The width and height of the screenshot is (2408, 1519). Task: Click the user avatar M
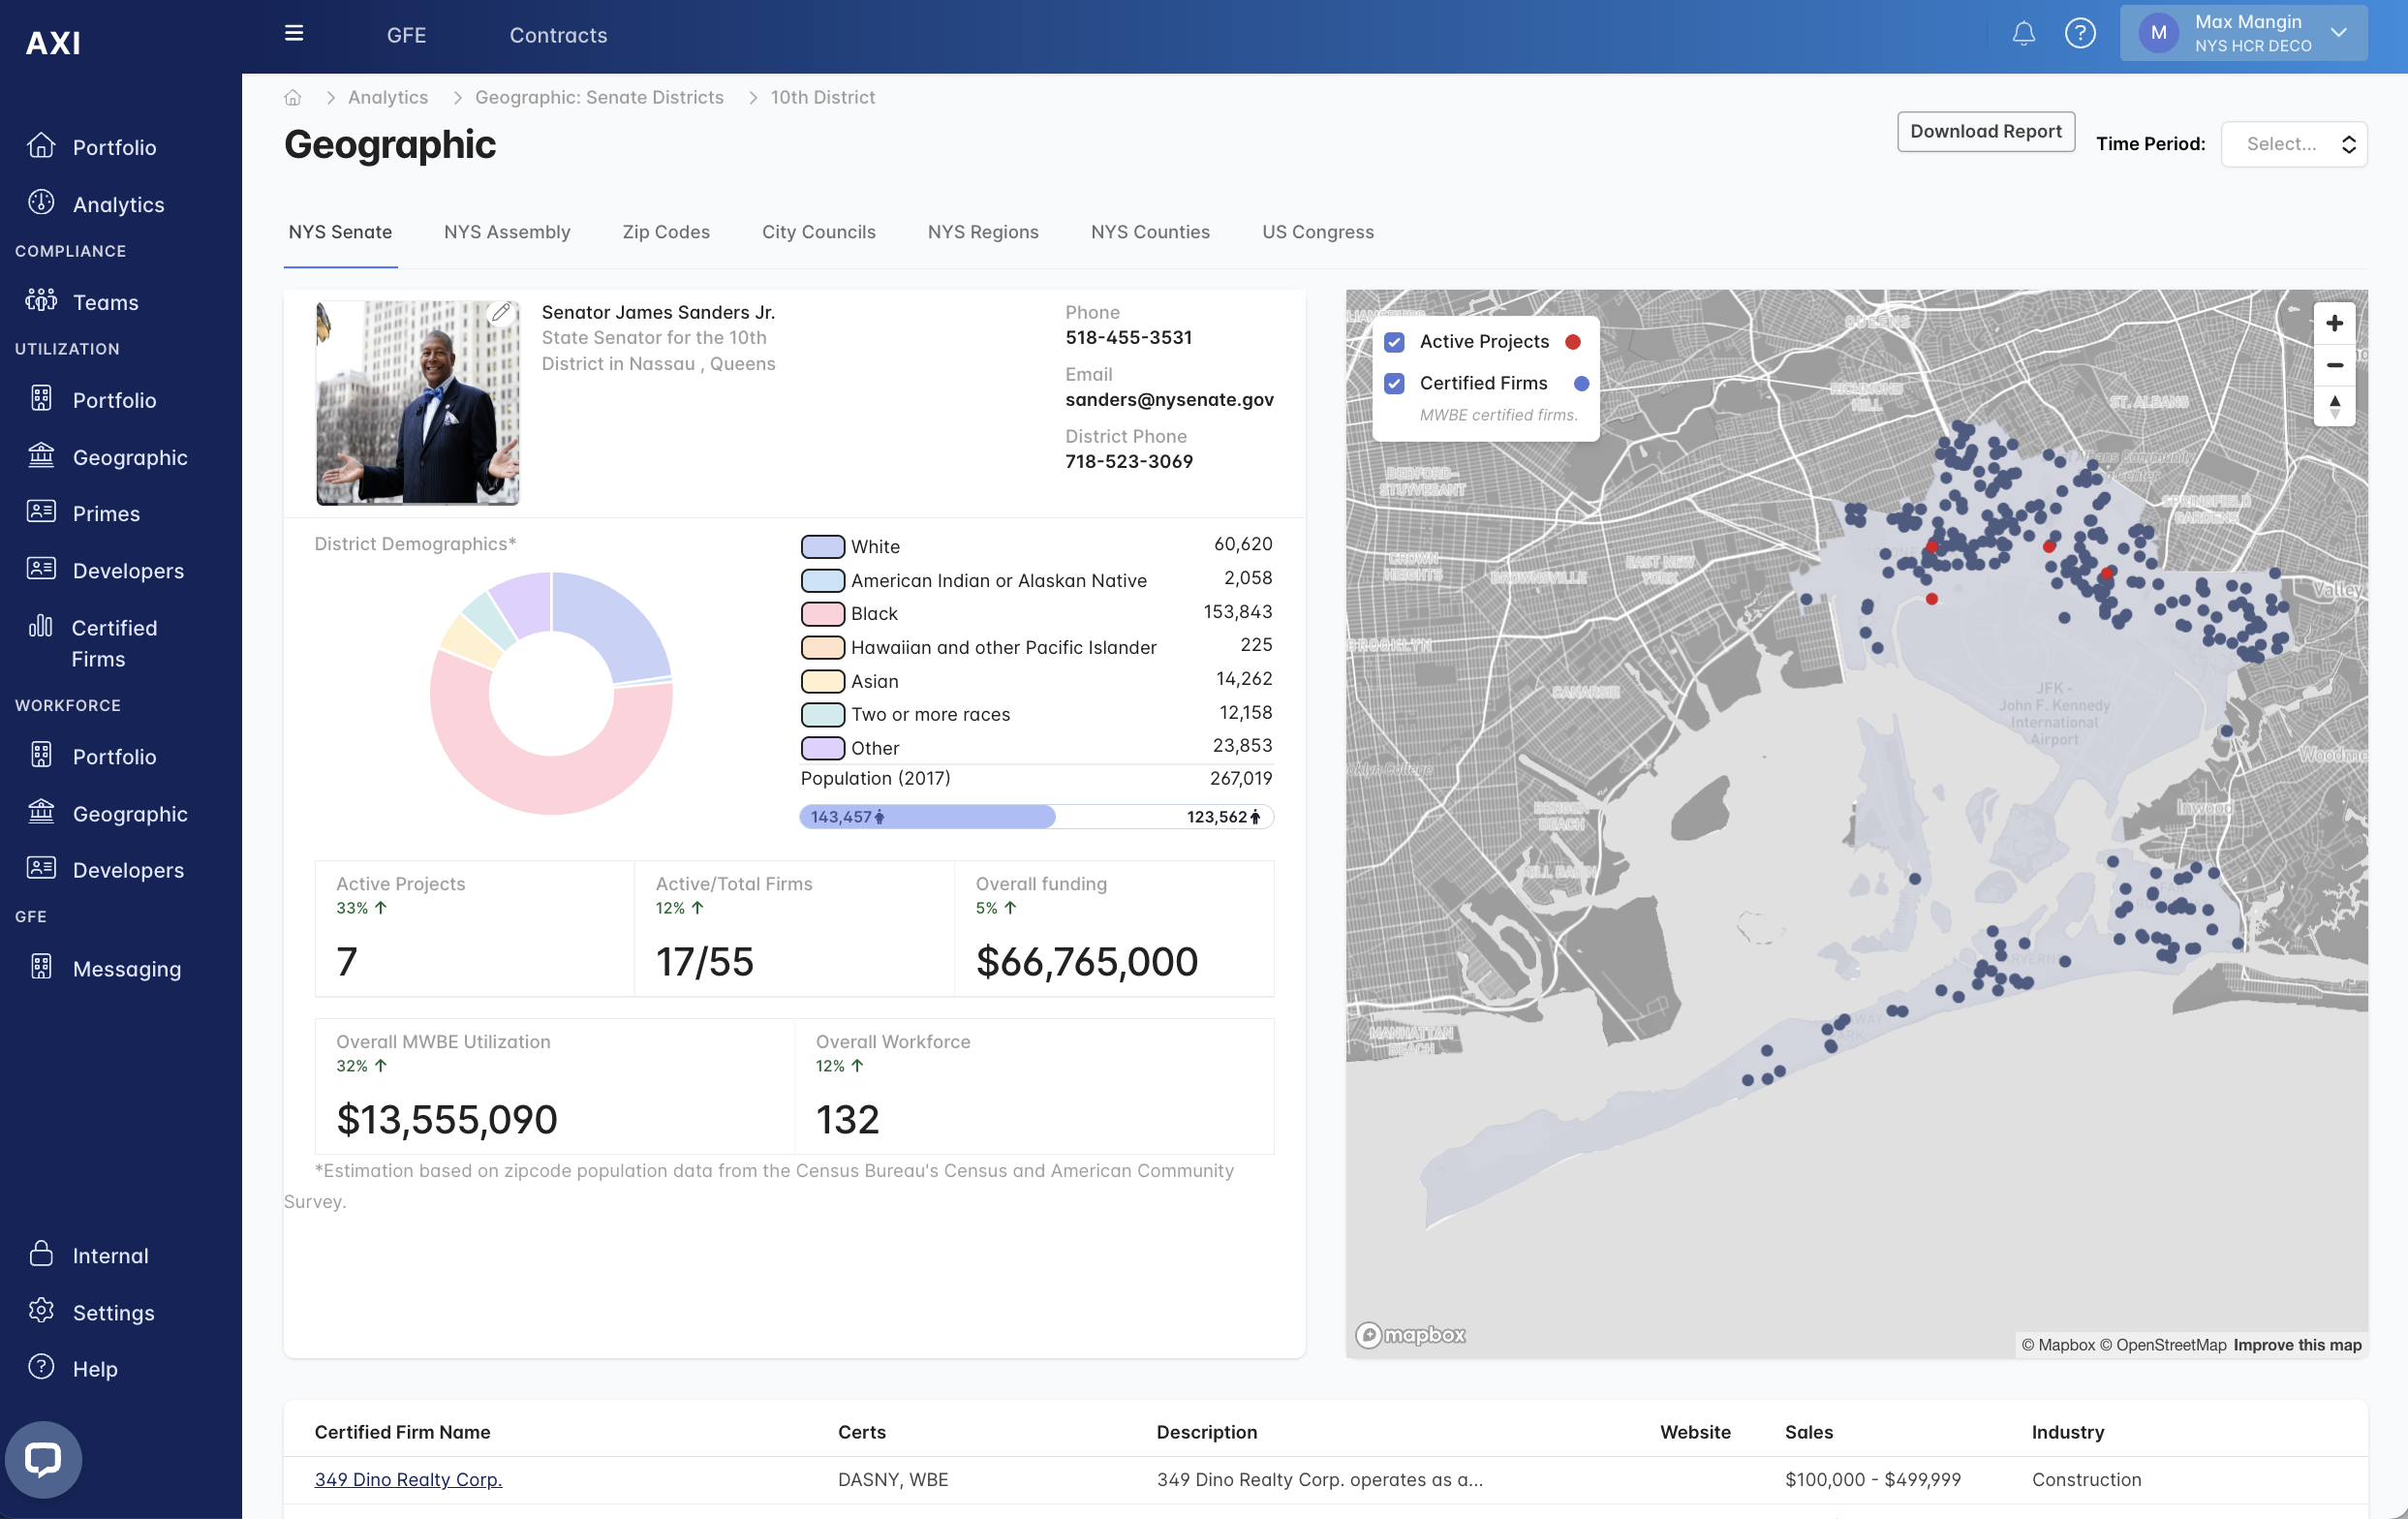coord(2158,33)
